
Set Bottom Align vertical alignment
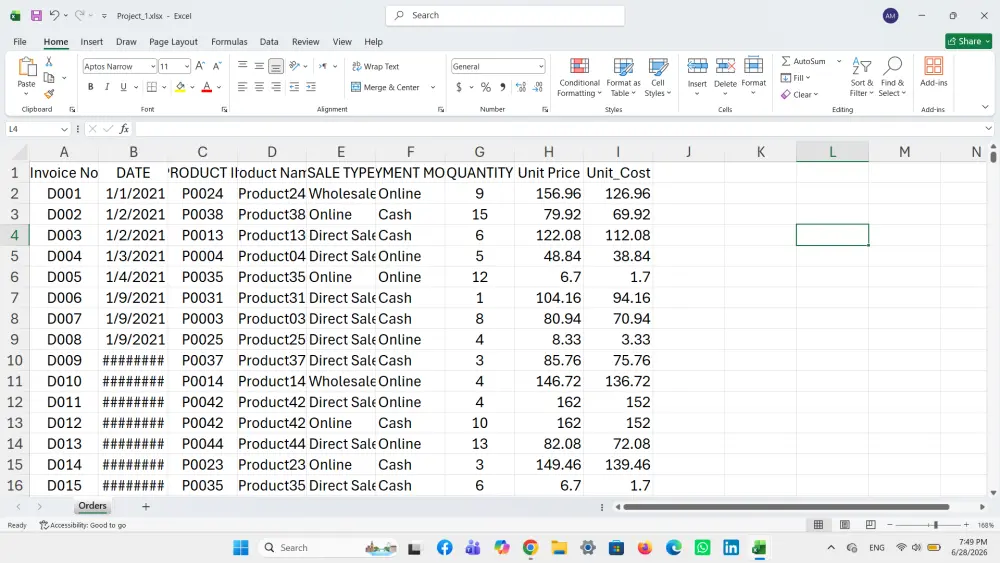(276, 66)
